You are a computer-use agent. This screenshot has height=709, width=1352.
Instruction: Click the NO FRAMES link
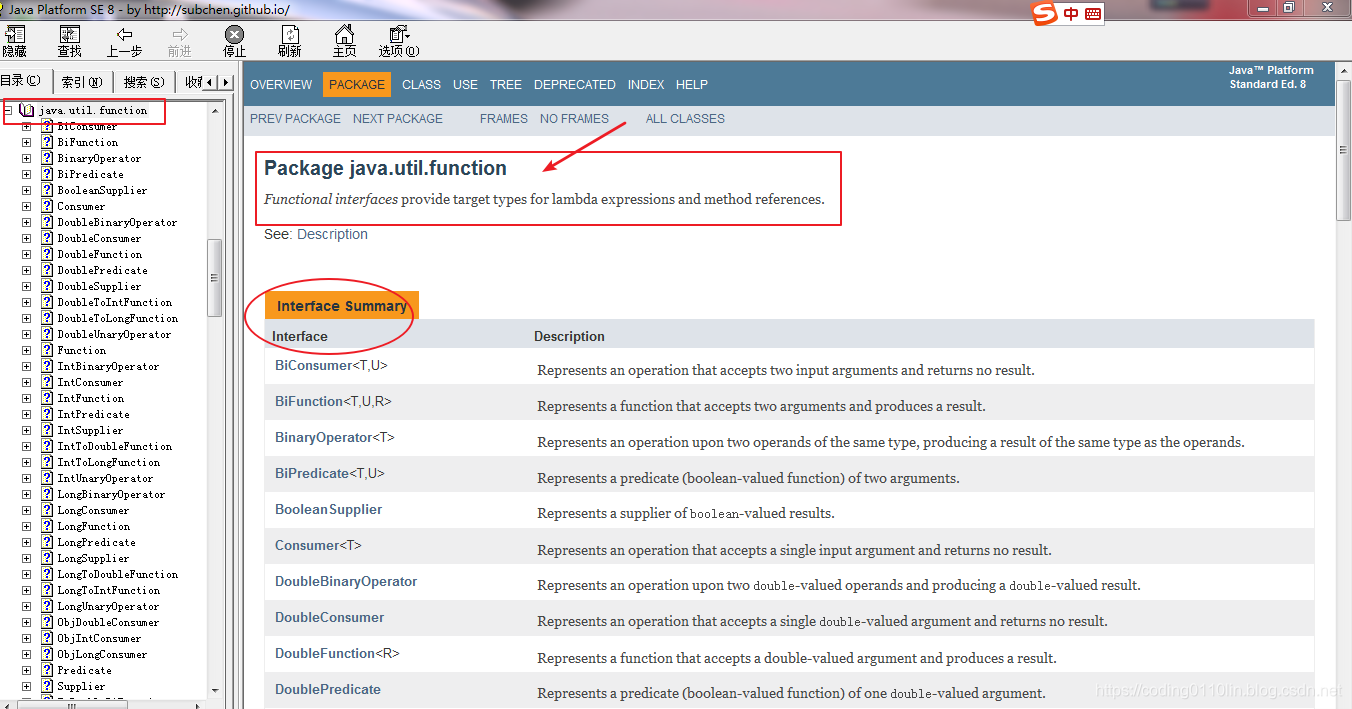574,119
